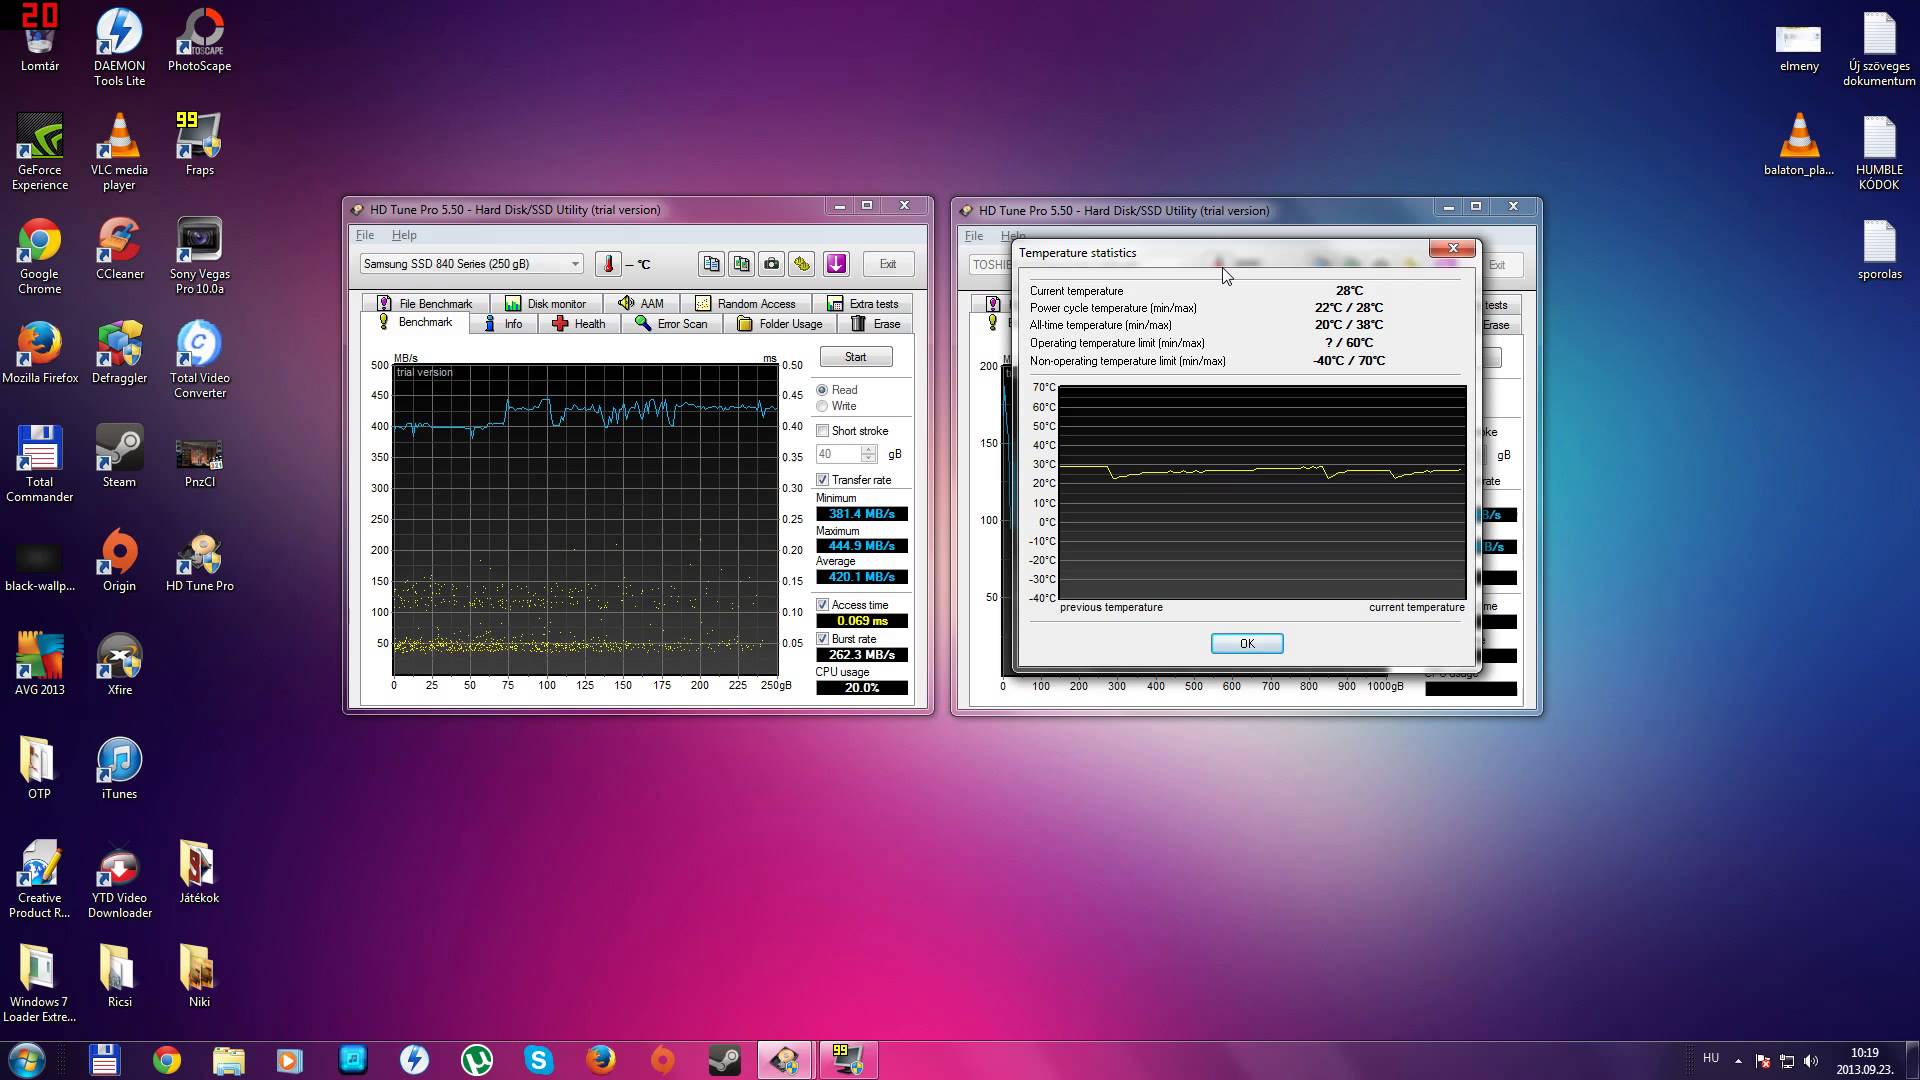Select the Defraggler desktop icon
The width and height of the screenshot is (1920, 1080).
pyautogui.click(x=119, y=352)
